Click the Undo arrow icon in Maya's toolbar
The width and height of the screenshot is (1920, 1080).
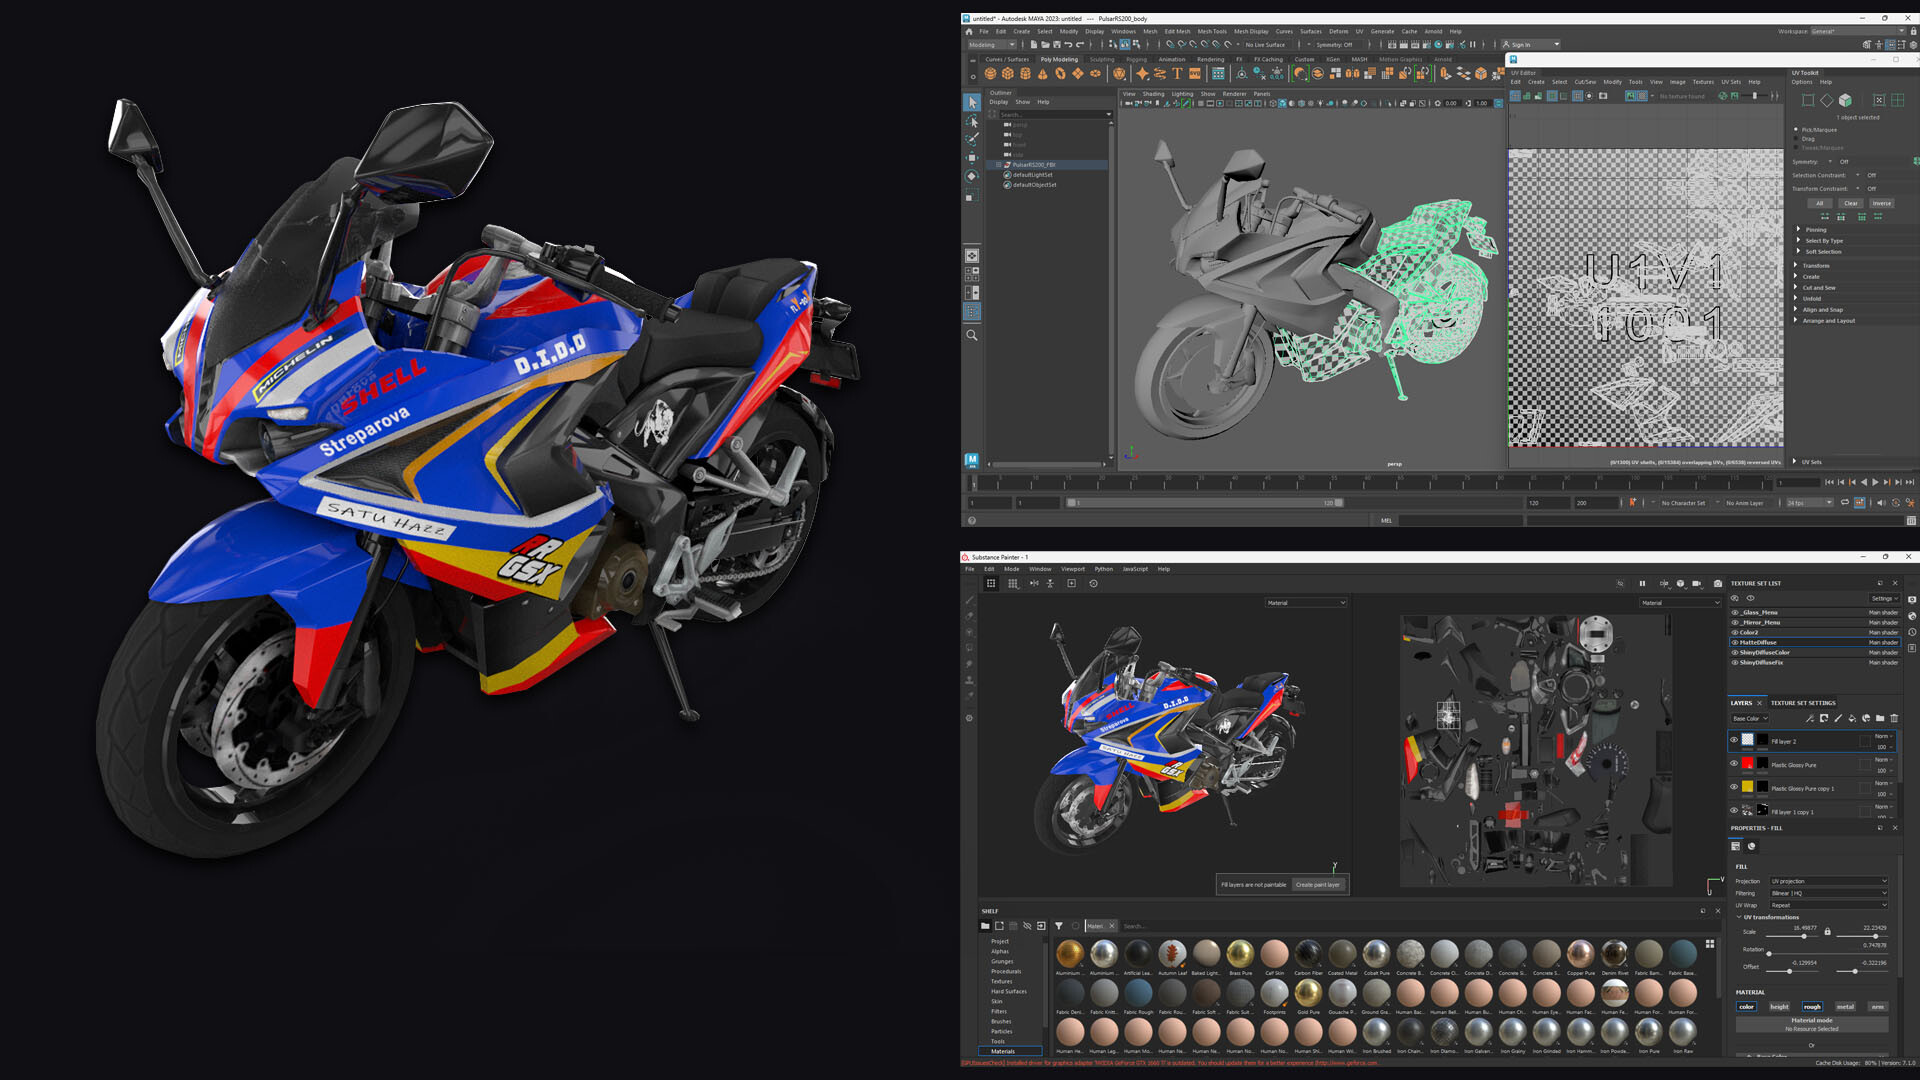pos(1068,45)
